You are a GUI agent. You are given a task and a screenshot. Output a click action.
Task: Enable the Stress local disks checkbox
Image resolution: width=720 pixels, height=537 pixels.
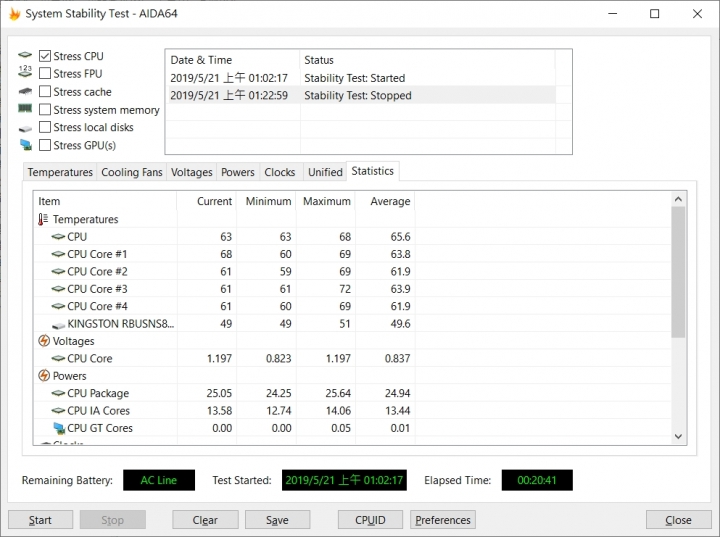point(45,127)
